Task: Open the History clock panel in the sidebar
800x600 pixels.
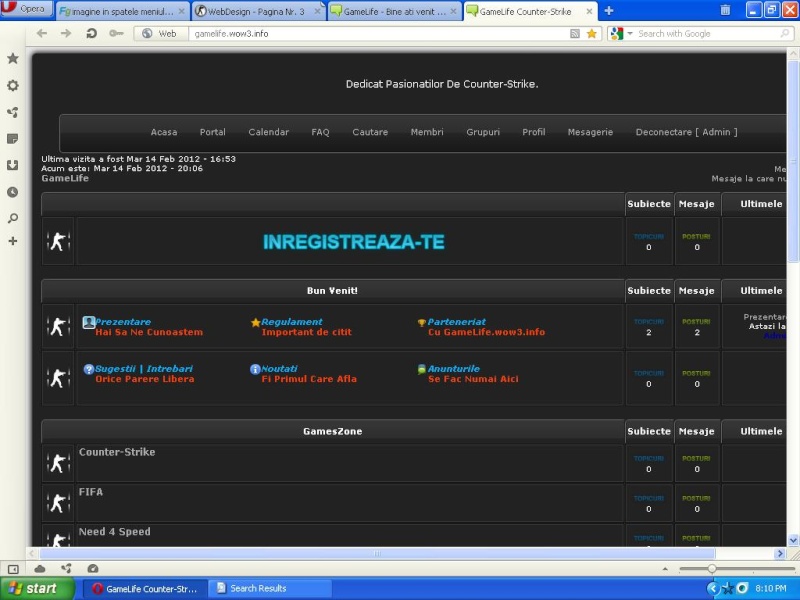Action: point(13,192)
